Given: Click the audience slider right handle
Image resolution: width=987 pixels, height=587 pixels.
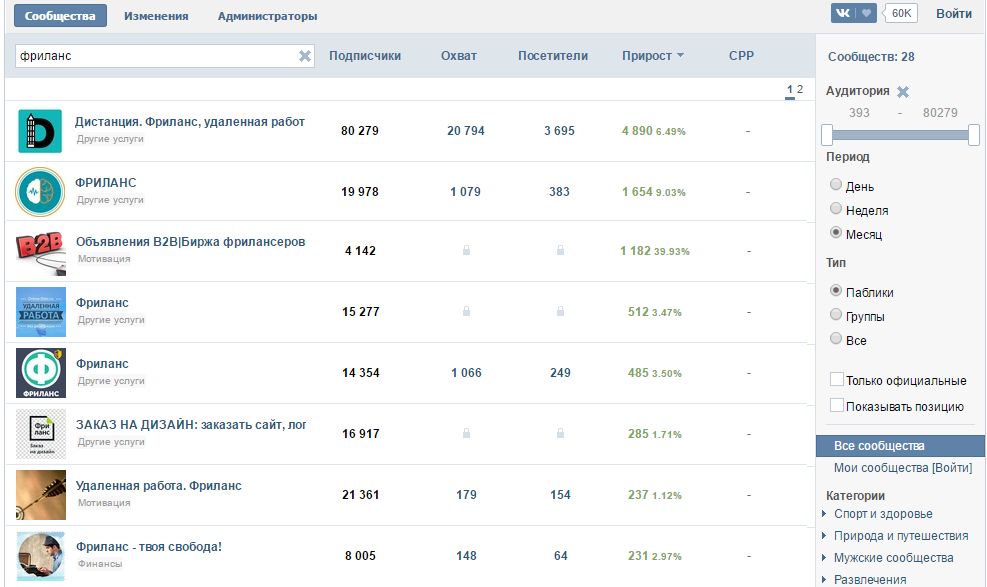Looking at the screenshot, I should (974, 135).
